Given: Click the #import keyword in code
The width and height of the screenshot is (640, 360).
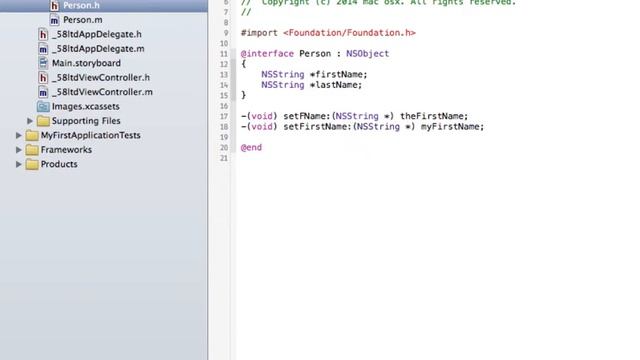Looking at the screenshot, I should [259, 33].
